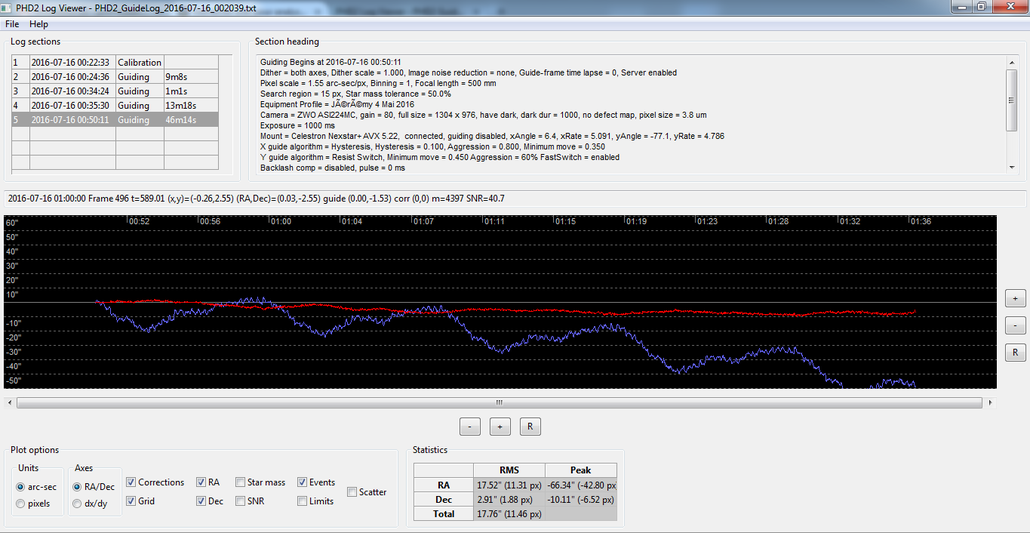This screenshot has height=533, width=1030.
Task: Click the RA RMS value 17.52" cell
Action: [x=508, y=485]
